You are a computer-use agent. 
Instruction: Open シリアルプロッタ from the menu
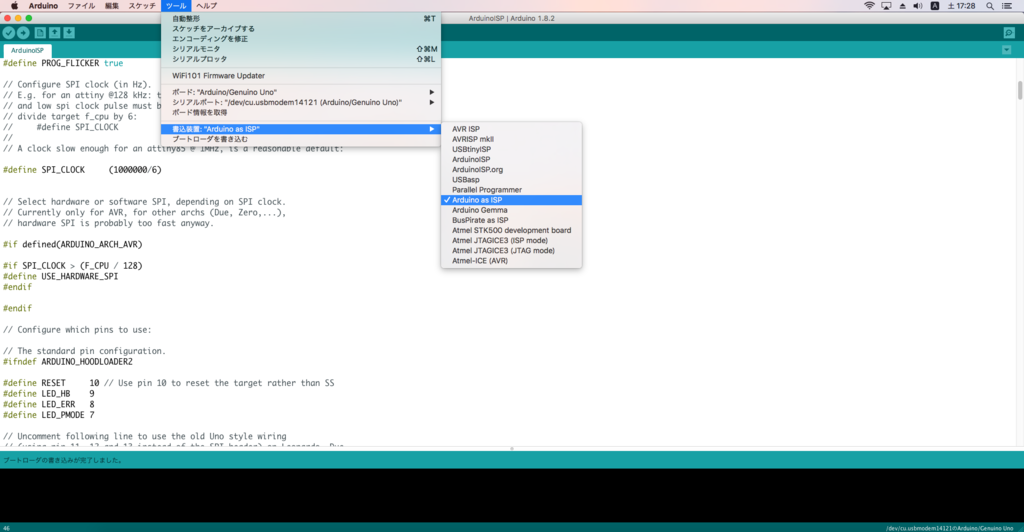point(300,59)
